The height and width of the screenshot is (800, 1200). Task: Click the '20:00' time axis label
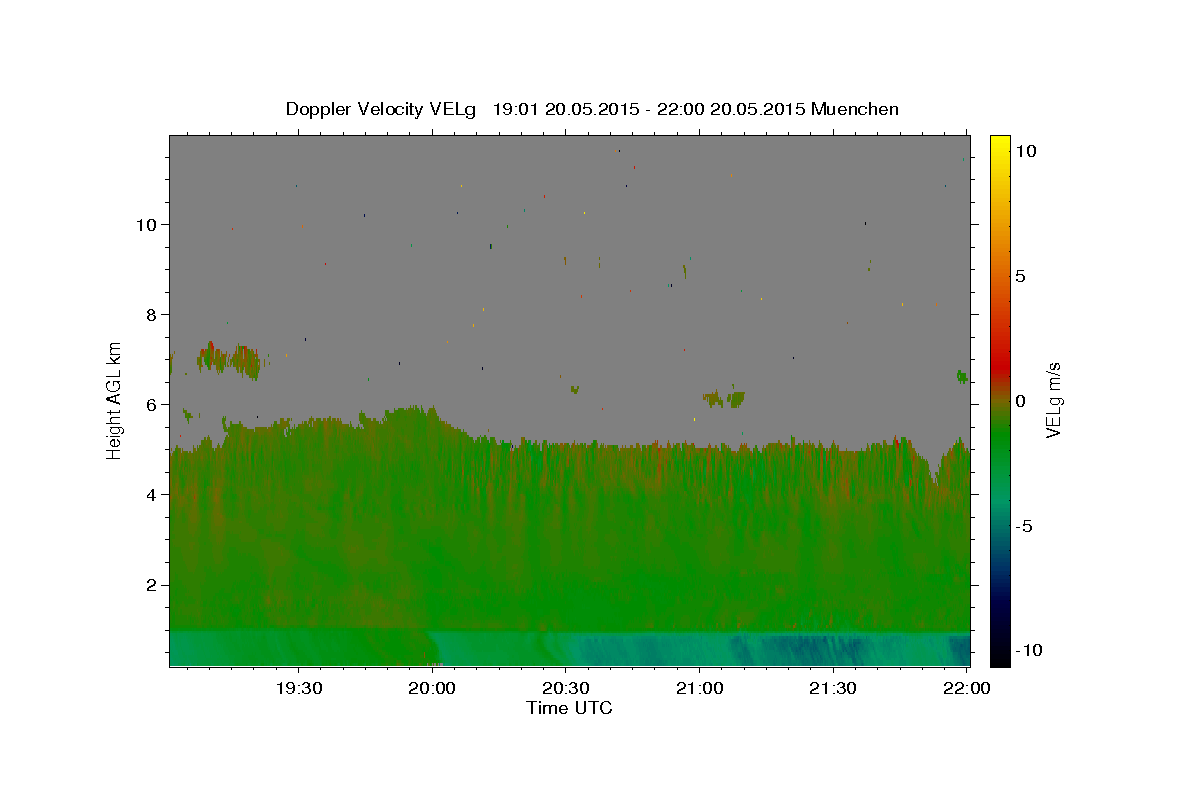[432, 688]
